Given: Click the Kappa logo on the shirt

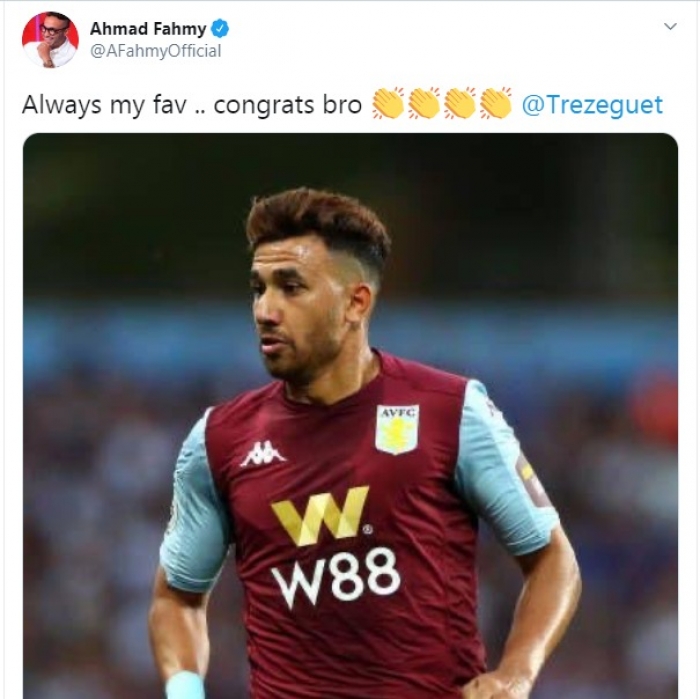Looking at the screenshot, I should point(263,453).
